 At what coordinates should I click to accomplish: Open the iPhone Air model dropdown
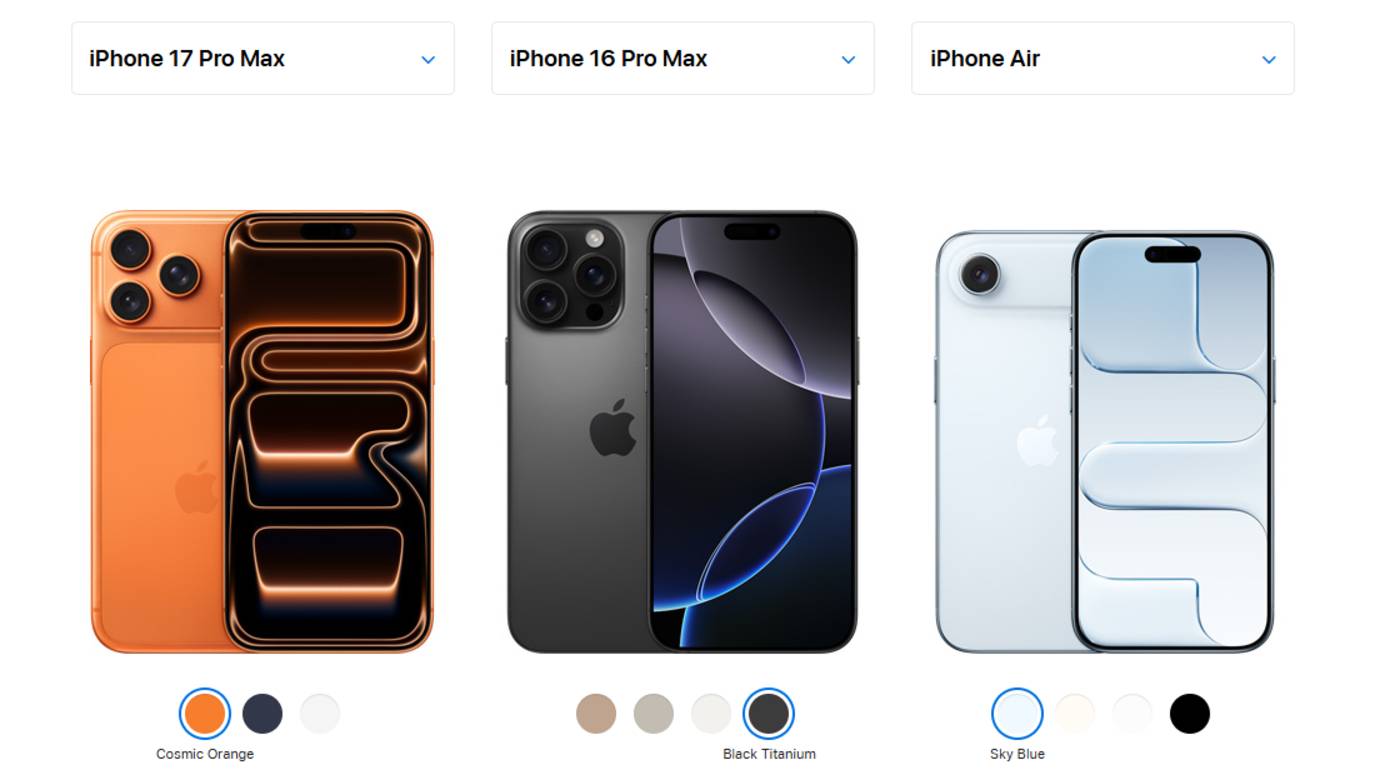1103,58
